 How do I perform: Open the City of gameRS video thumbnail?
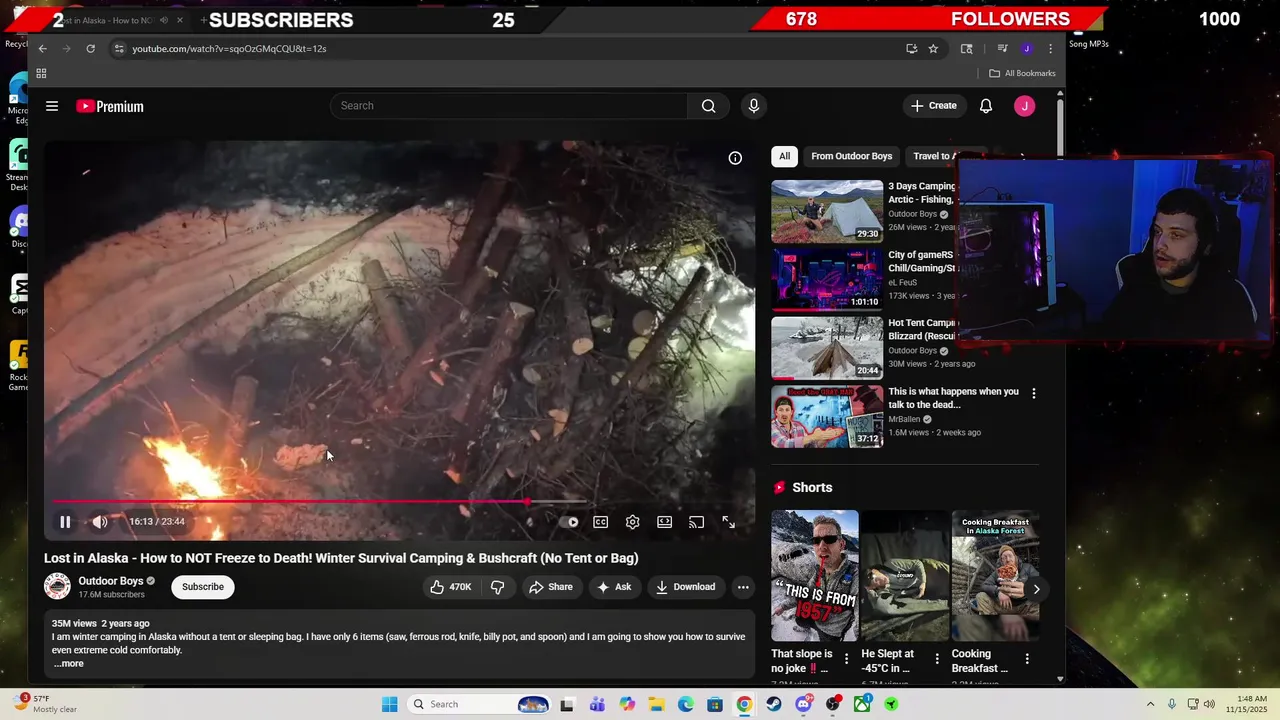click(827, 279)
